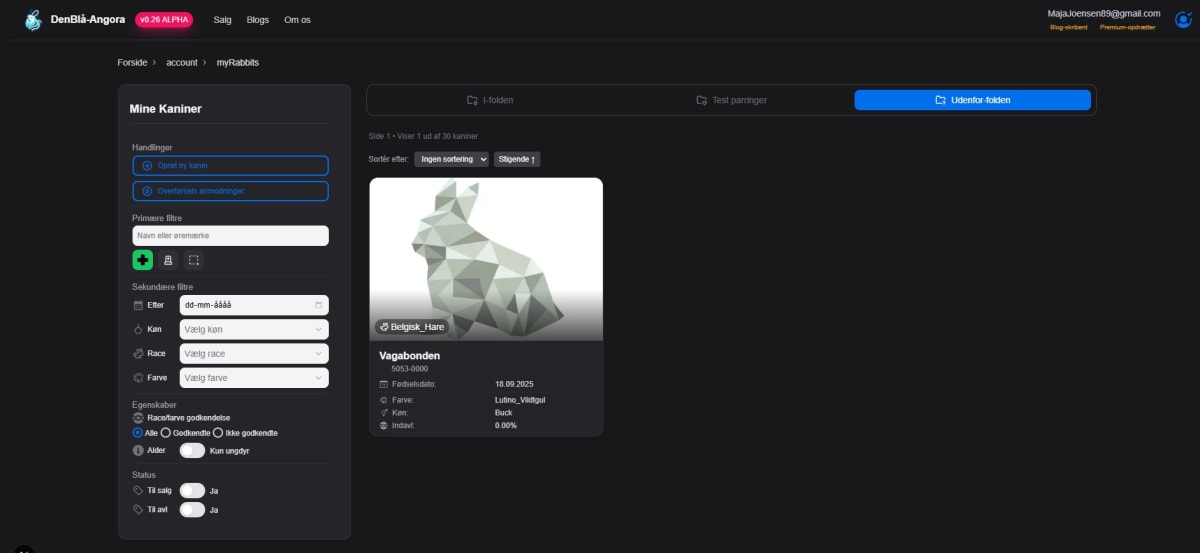Viewport: 1200px width, 553px height.
Task: Click the dashed selection square icon
Action: (194, 260)
